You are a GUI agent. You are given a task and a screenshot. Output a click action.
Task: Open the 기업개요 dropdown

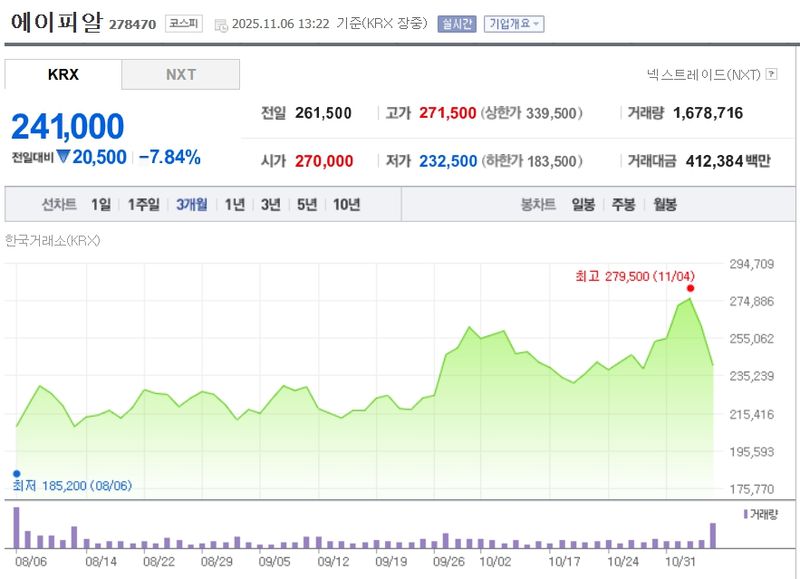click(514, 23)
